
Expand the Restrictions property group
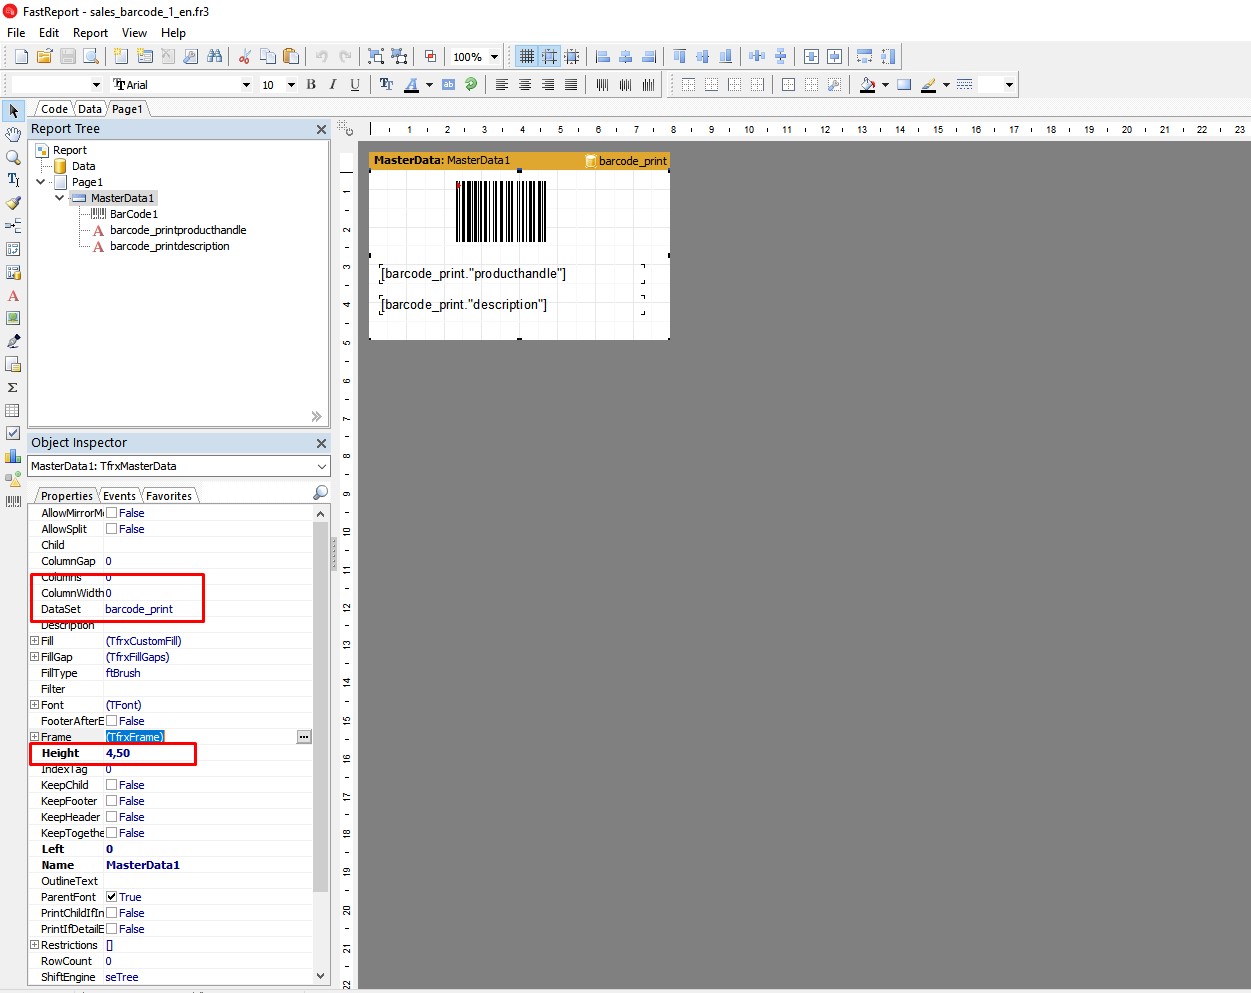[x=34, y=945]
